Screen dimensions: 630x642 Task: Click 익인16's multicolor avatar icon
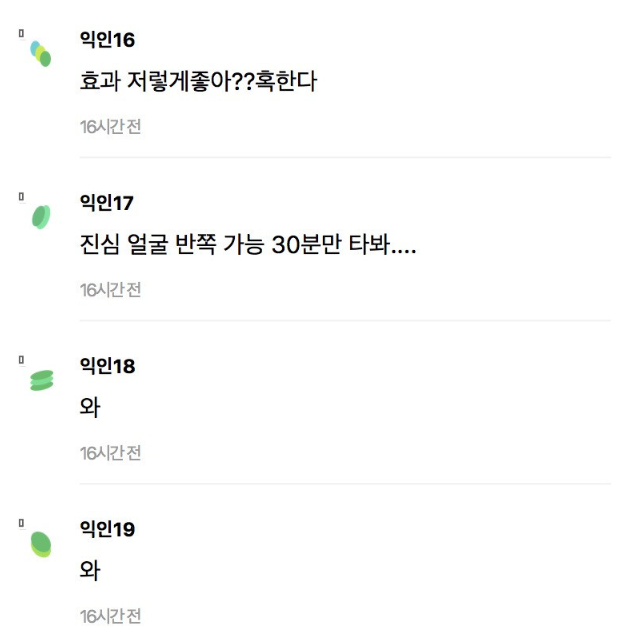[x=41, y=54]
